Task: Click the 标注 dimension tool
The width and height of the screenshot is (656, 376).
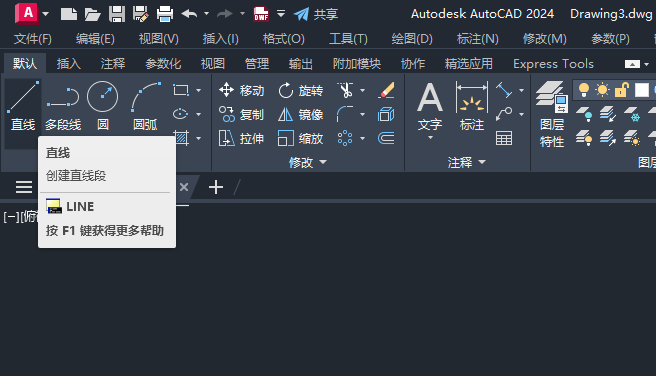Action: (x=472, y=106)
